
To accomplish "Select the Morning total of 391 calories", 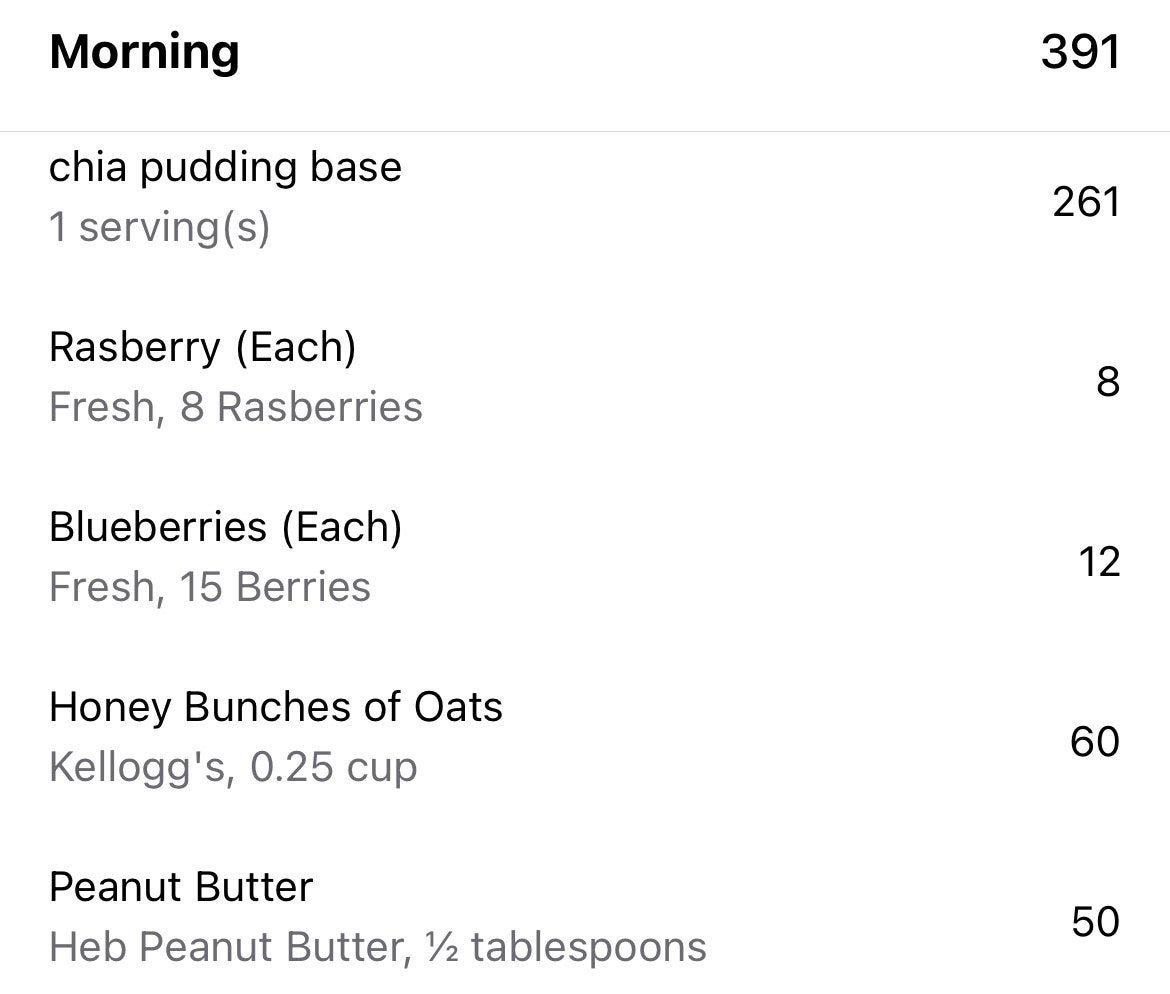I will point(1079,52).
